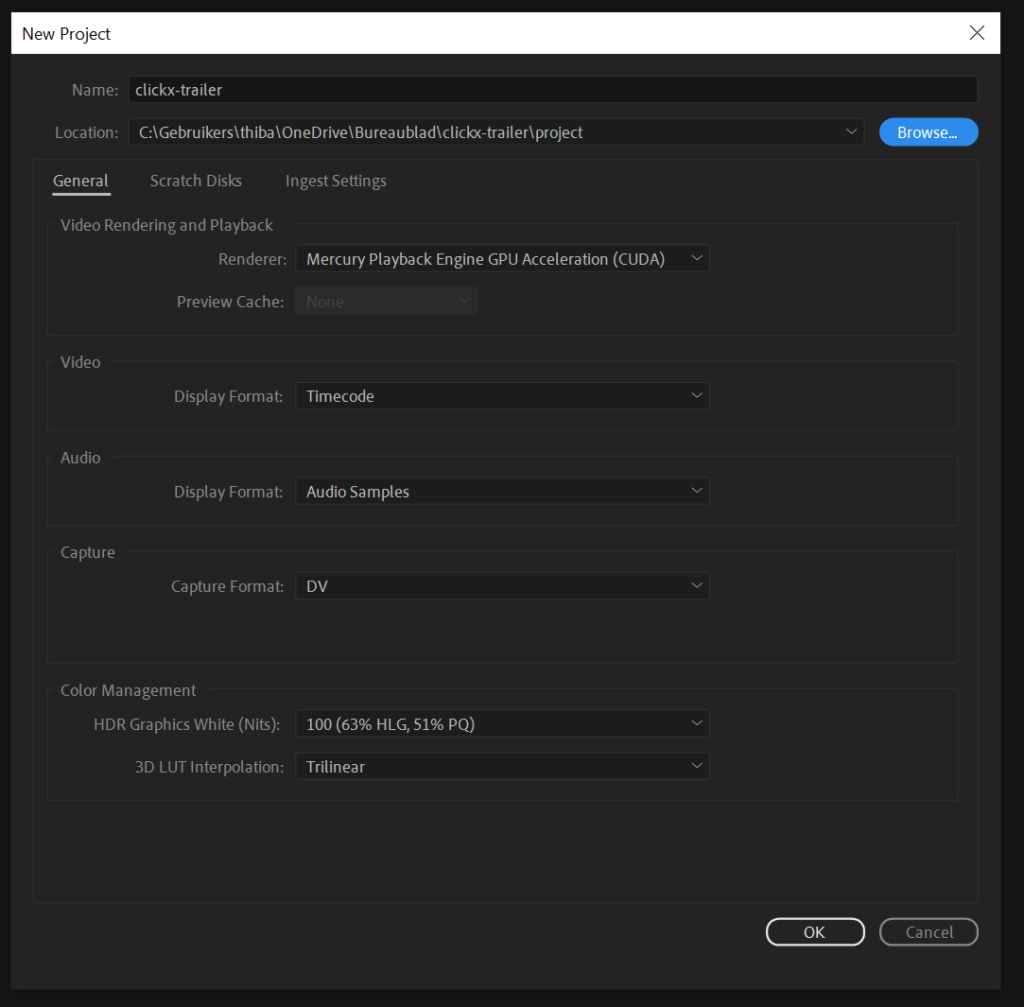Click the Color Management section label
Screen dimensions: 1024x1007
tap(128, 690)
